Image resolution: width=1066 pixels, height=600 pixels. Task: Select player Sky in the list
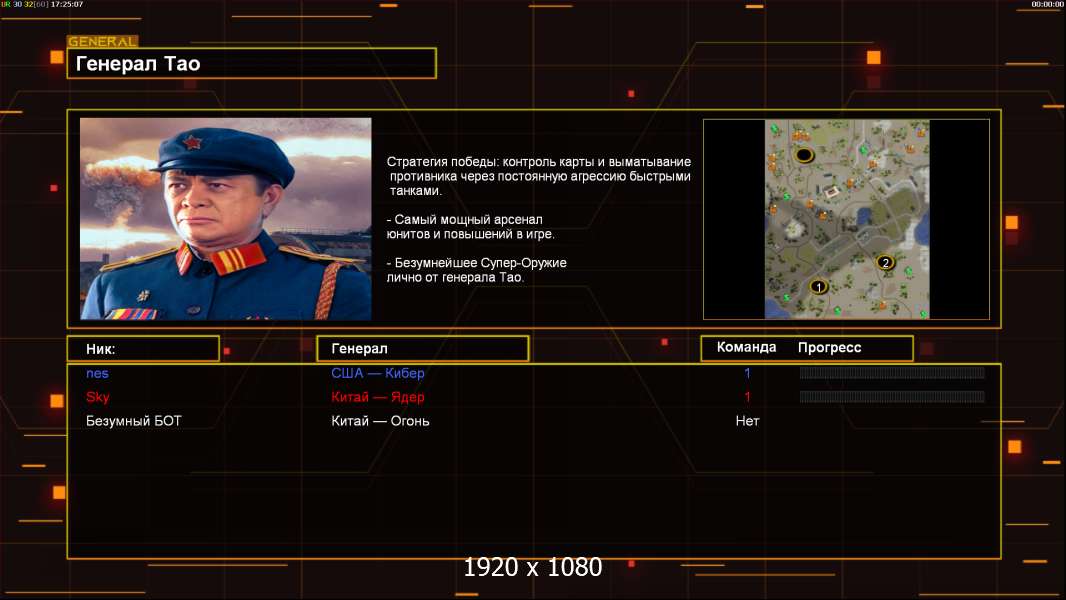tap(98, 397)
